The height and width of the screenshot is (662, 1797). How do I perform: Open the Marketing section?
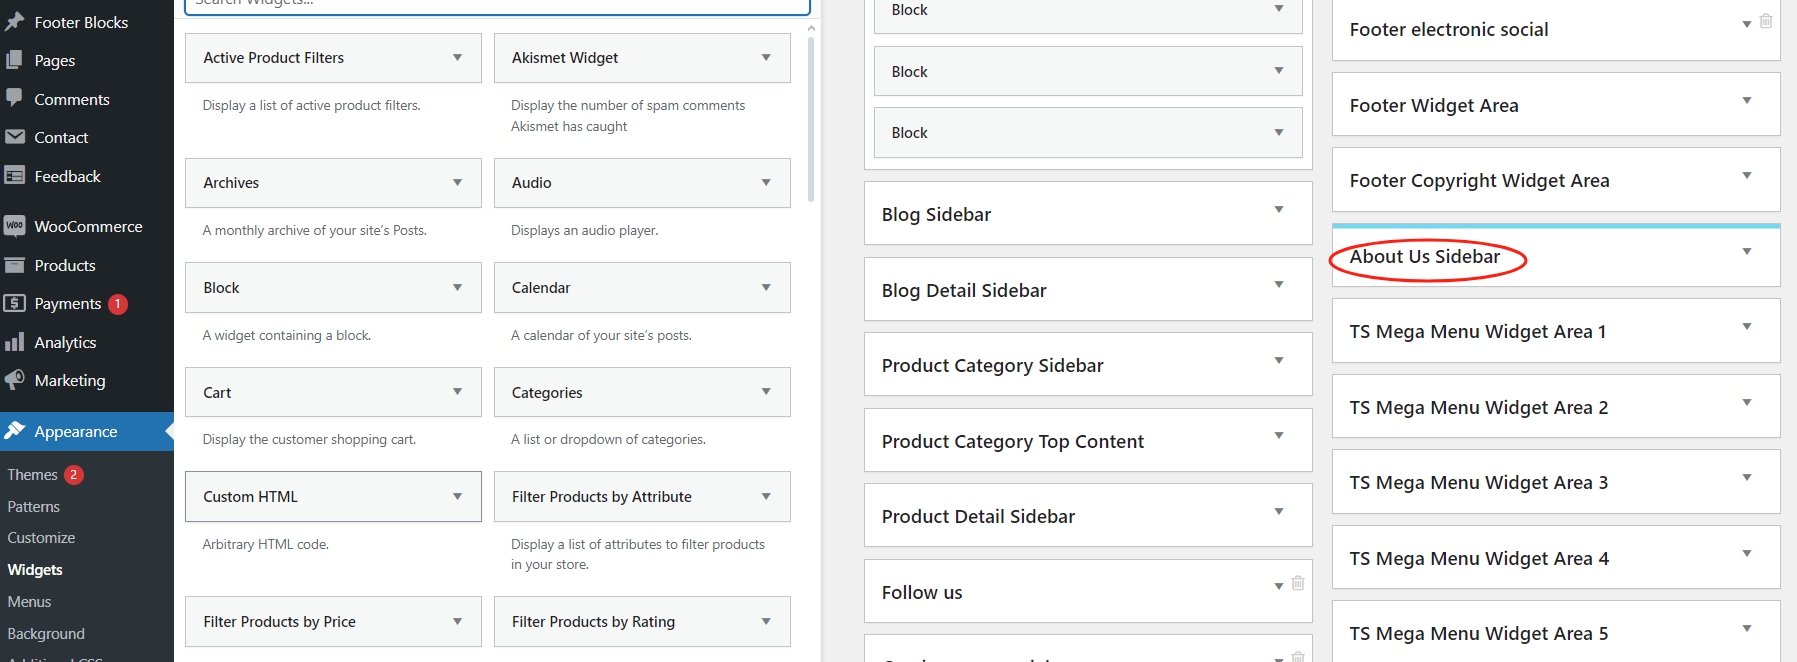coord(70,381)
